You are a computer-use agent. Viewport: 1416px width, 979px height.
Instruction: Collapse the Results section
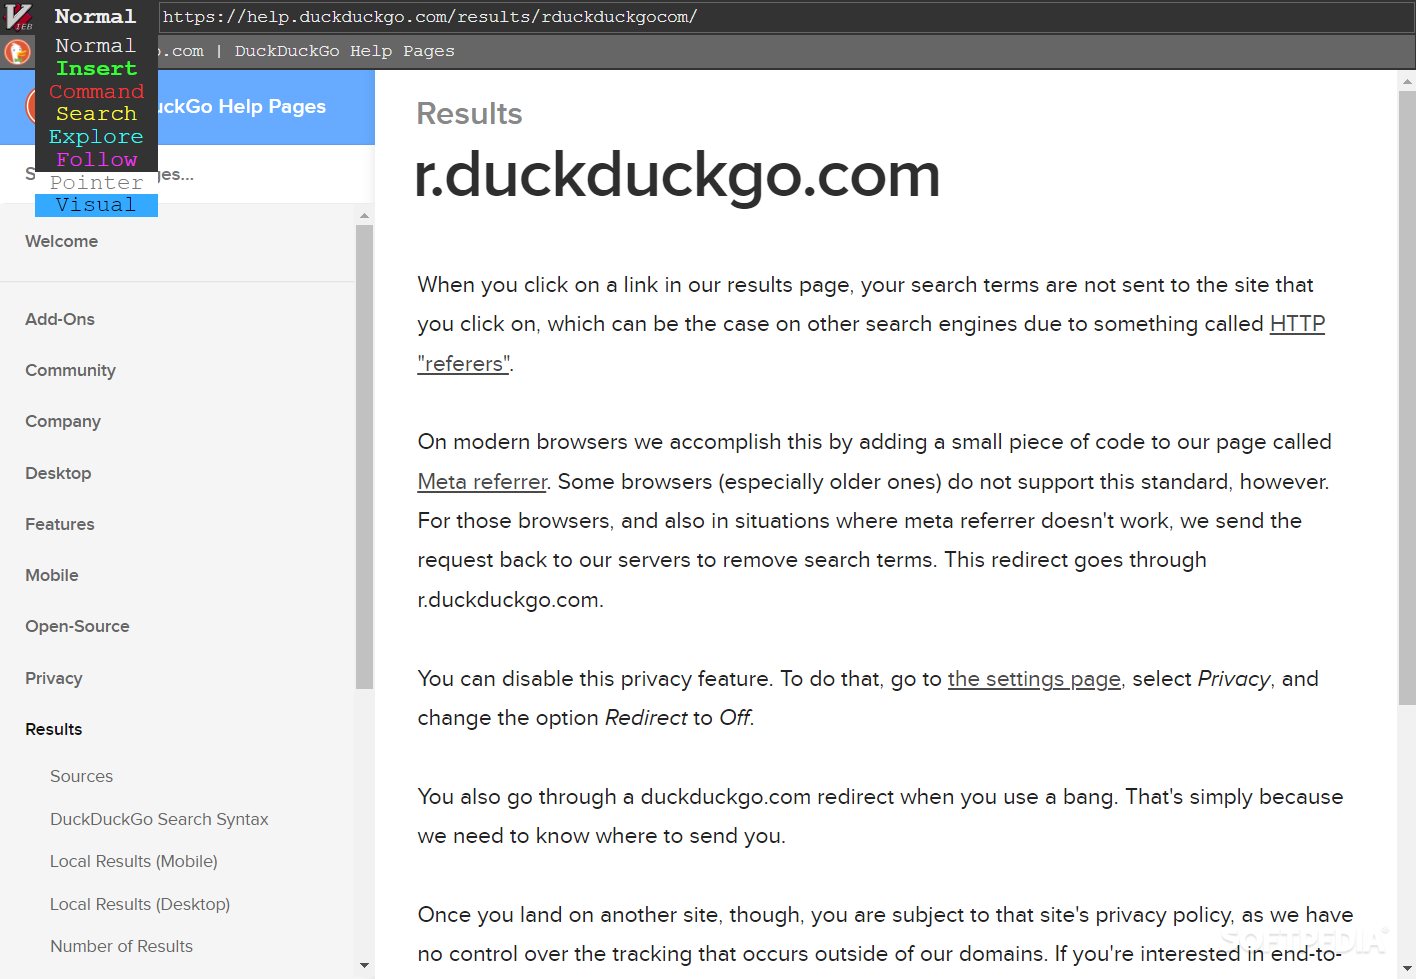pos(54,729)
